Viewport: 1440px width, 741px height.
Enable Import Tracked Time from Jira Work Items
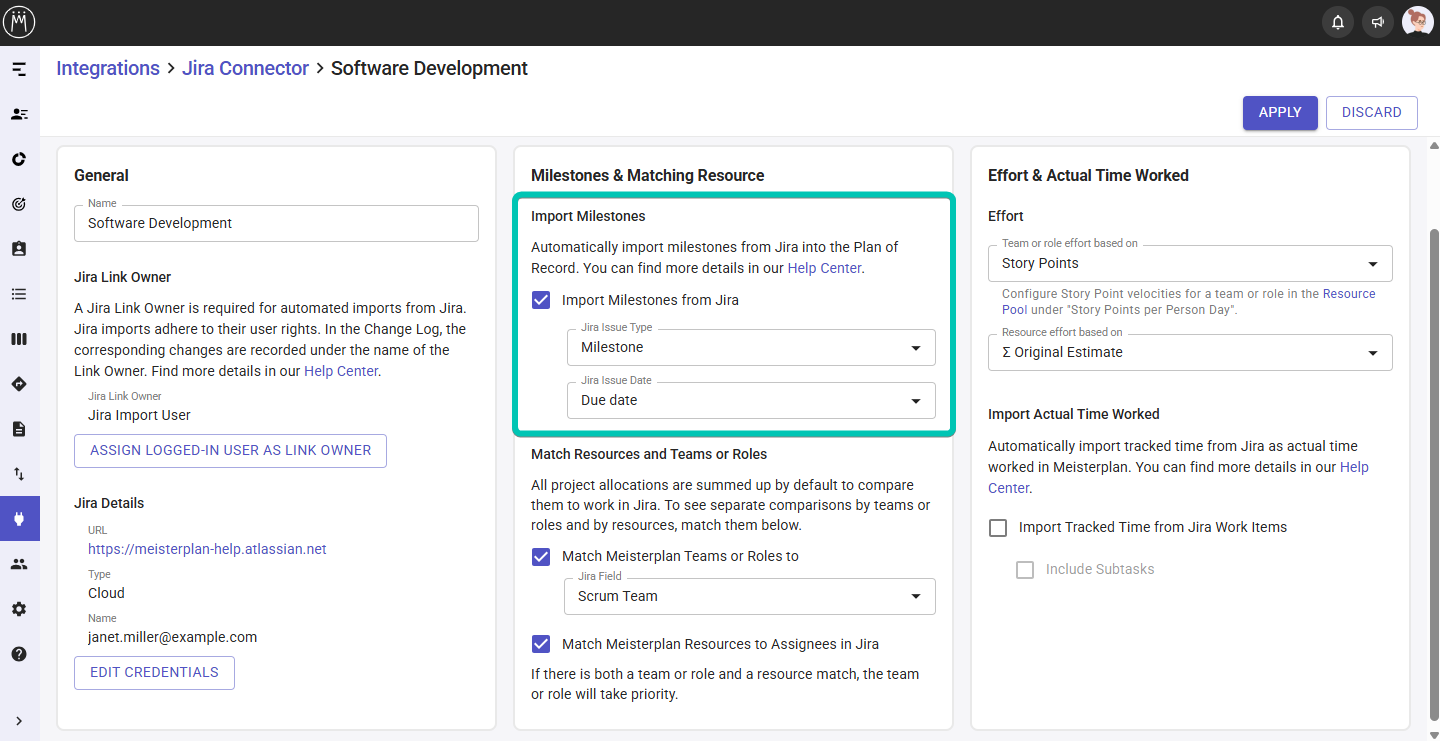[x=998, y=527]
